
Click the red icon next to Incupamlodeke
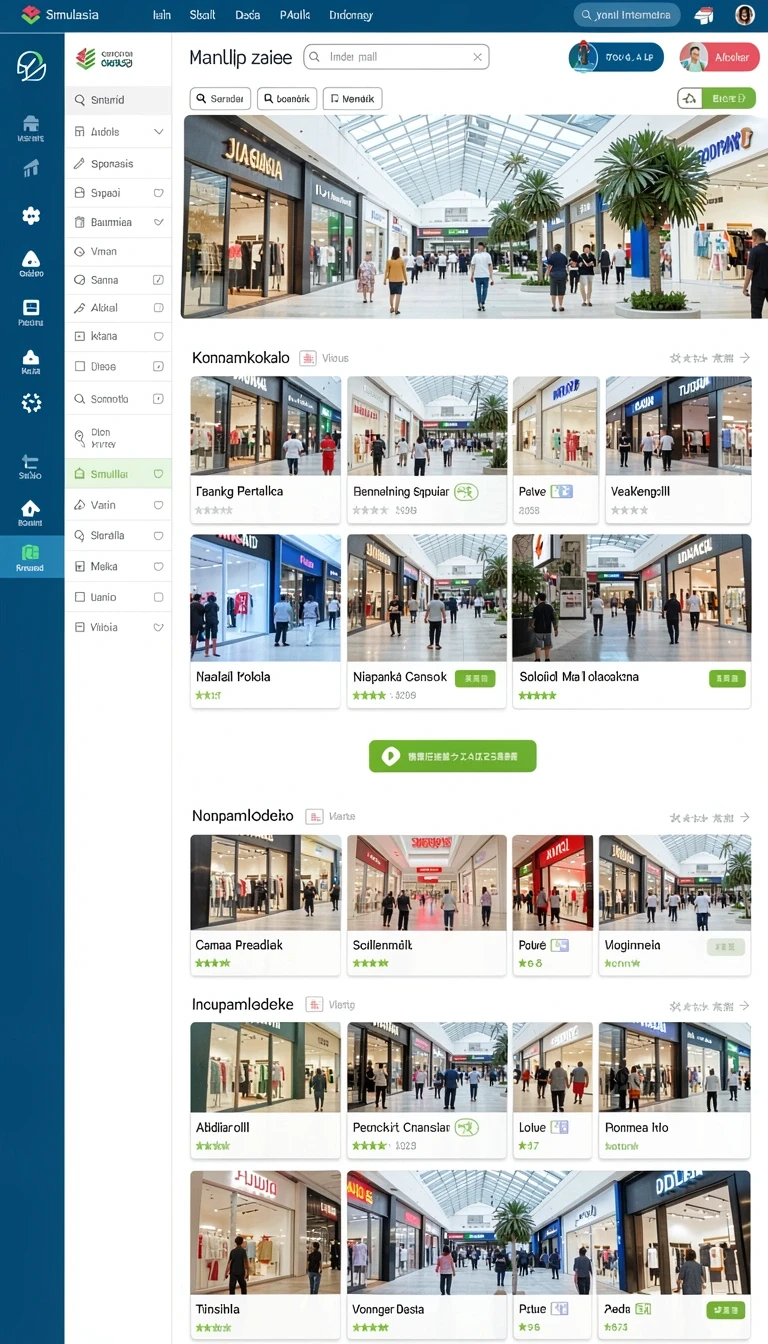pos(314,1004)
